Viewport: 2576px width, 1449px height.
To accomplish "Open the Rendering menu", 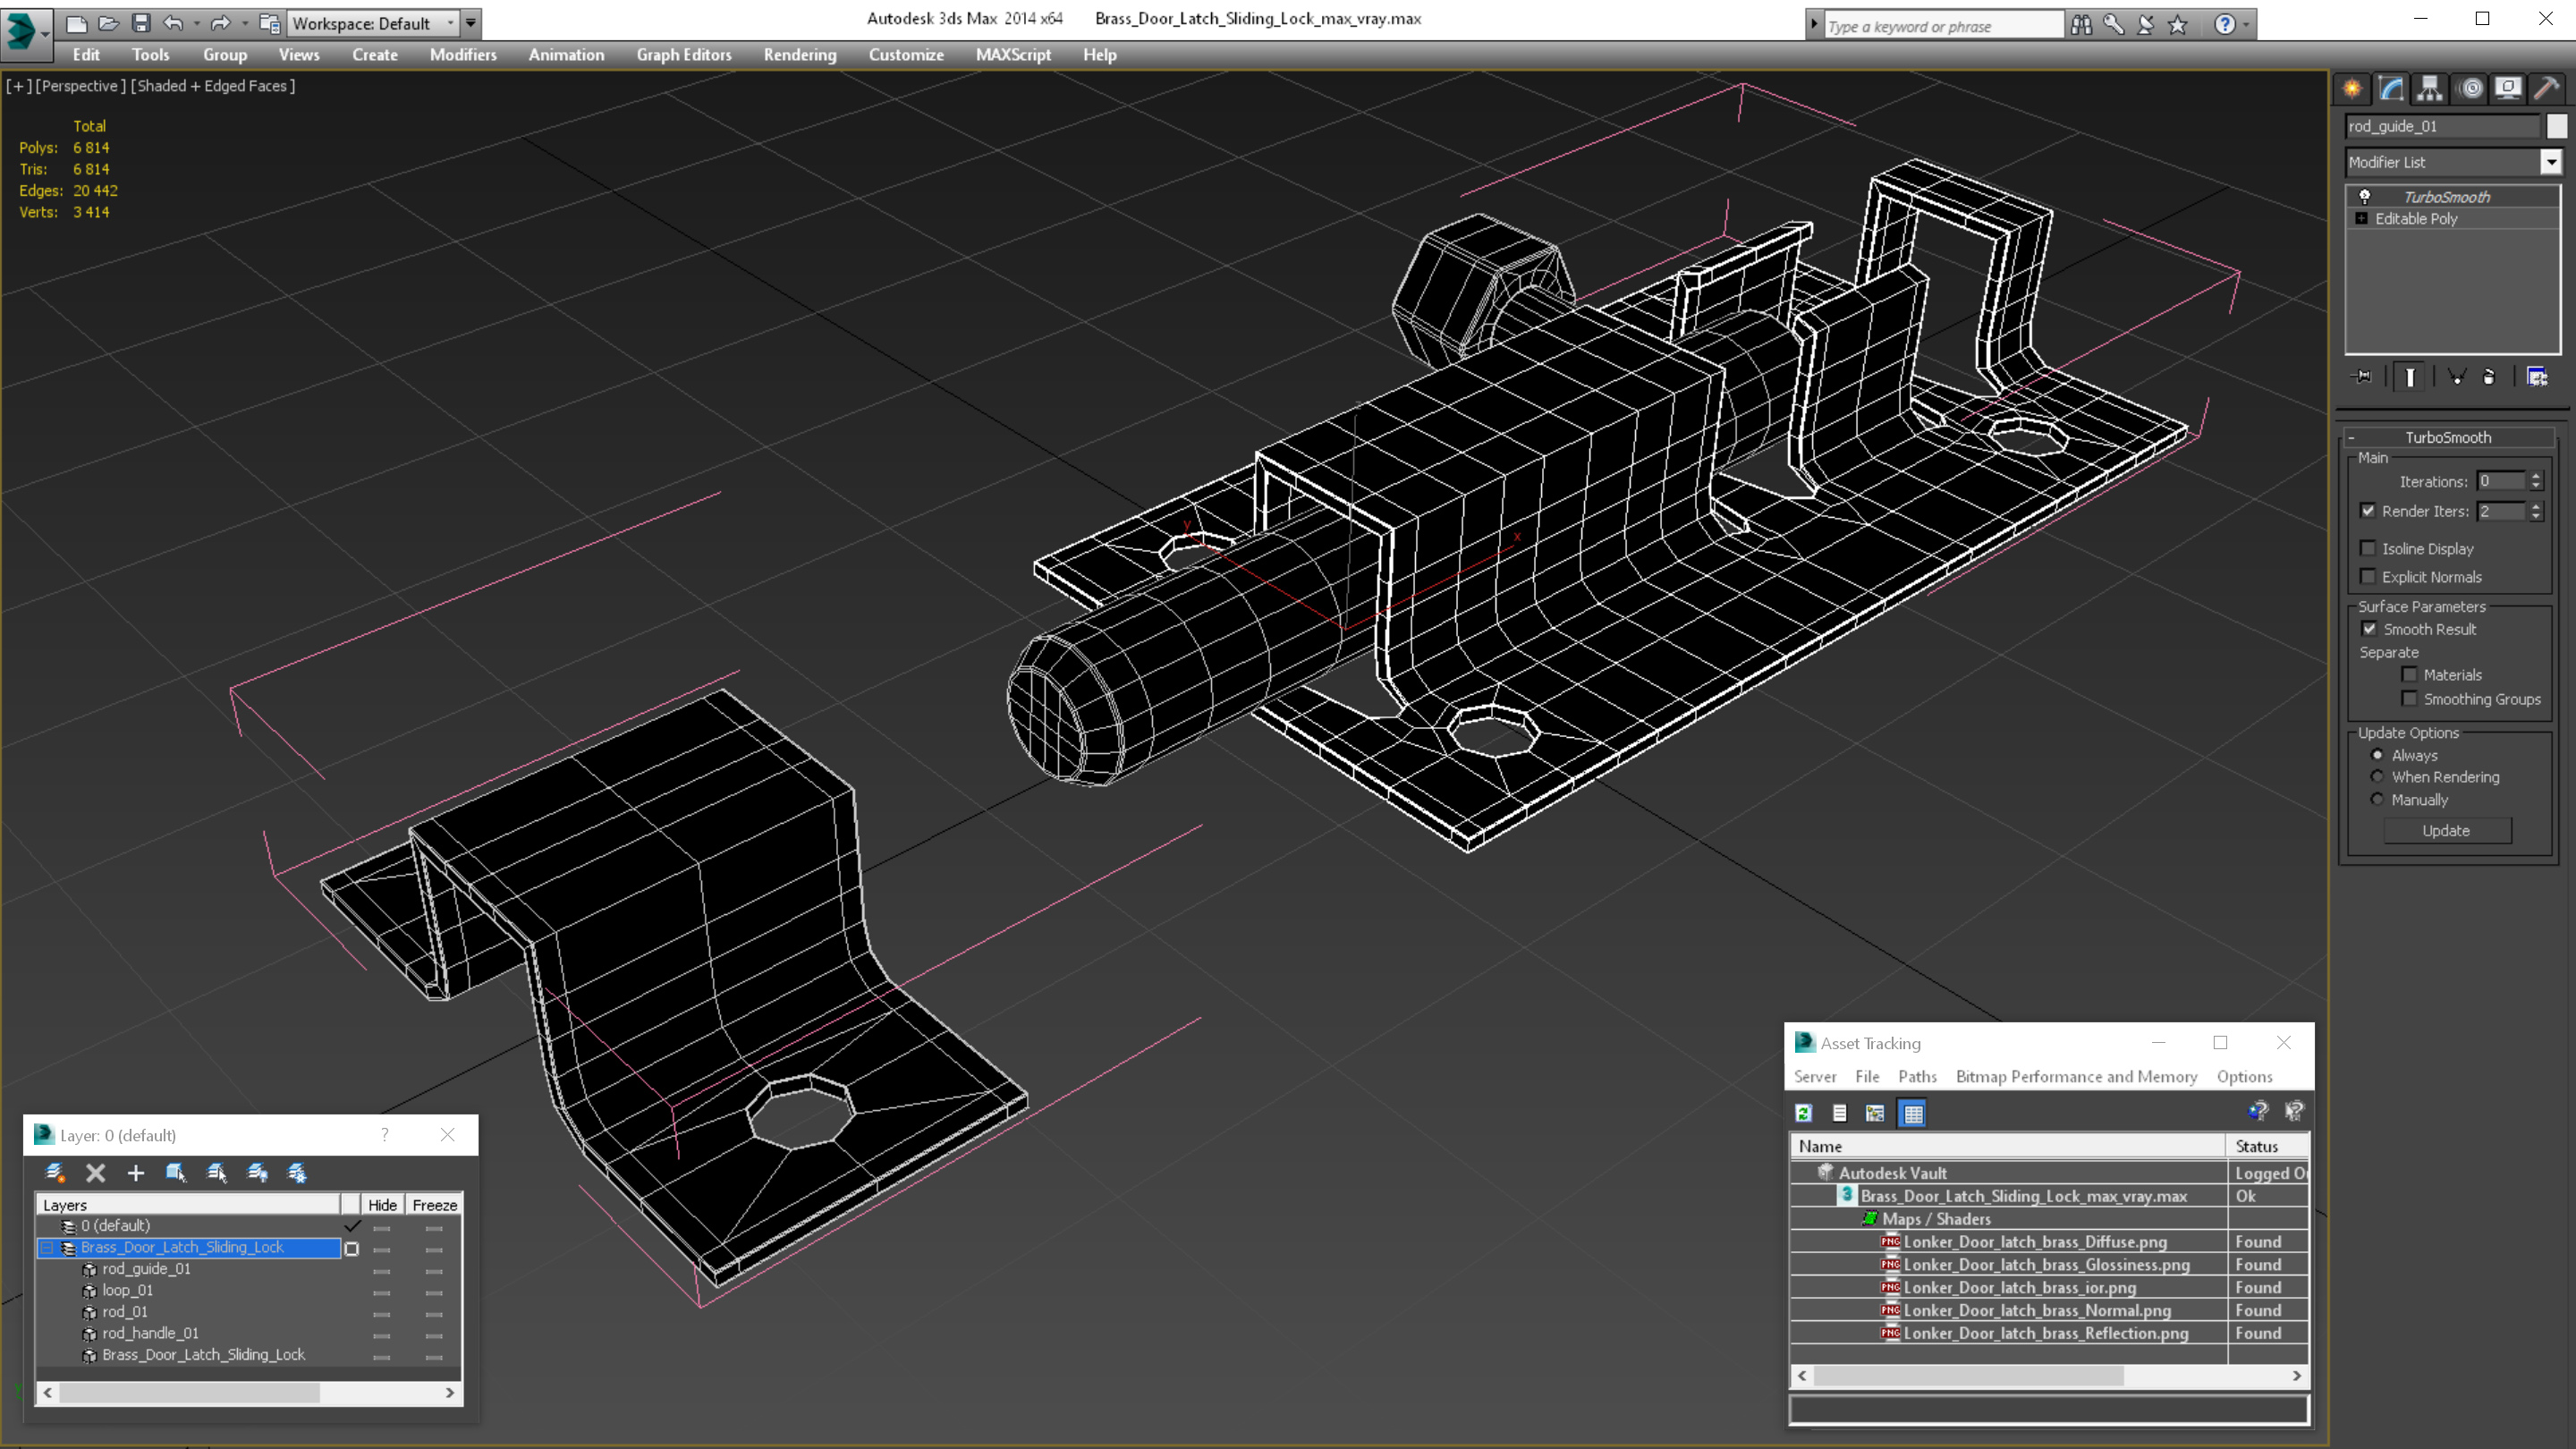I will 799,55.
